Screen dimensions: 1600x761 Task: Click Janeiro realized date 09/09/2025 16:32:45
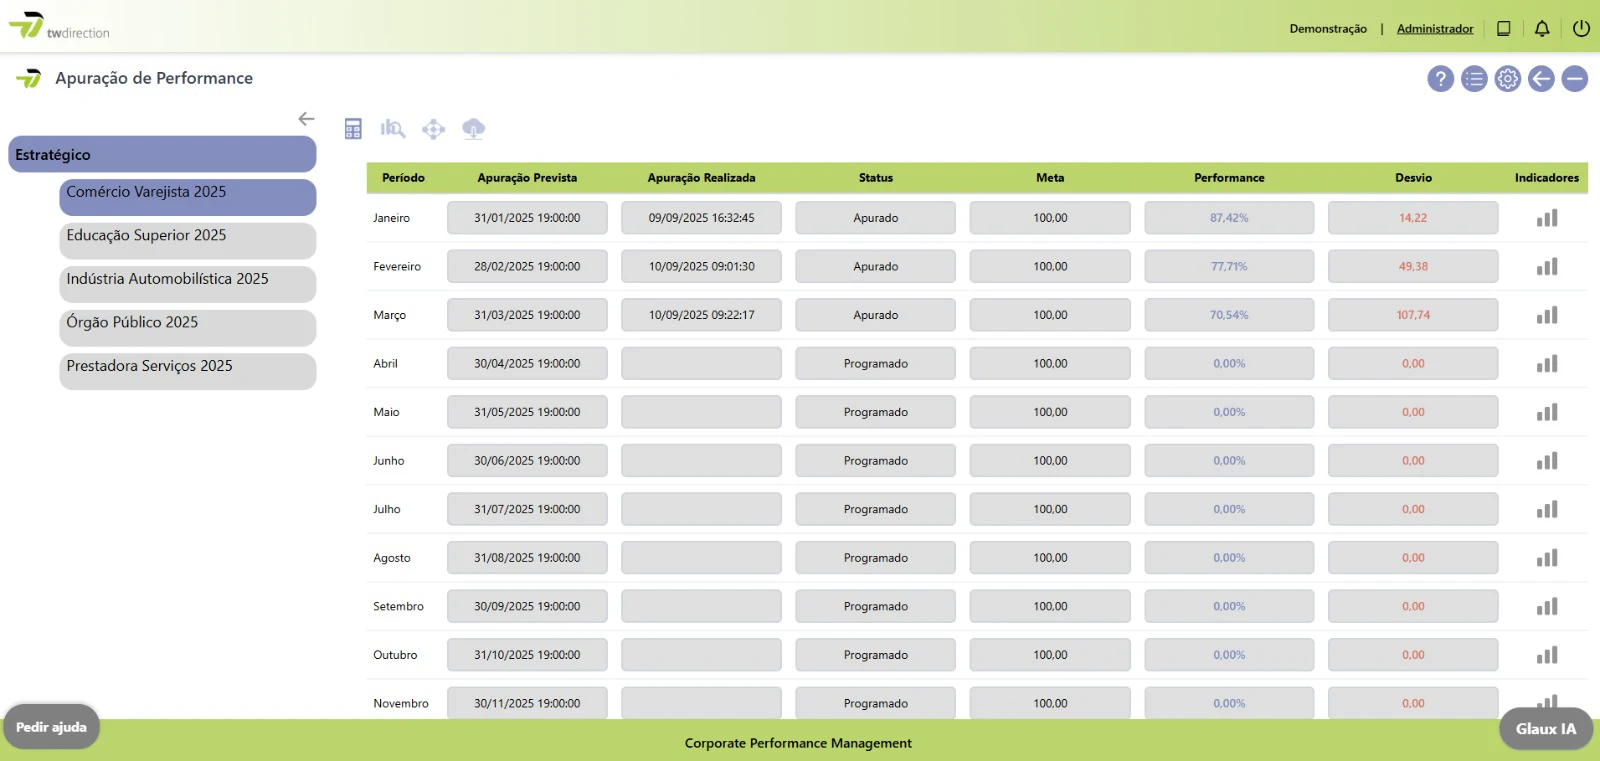701,218
